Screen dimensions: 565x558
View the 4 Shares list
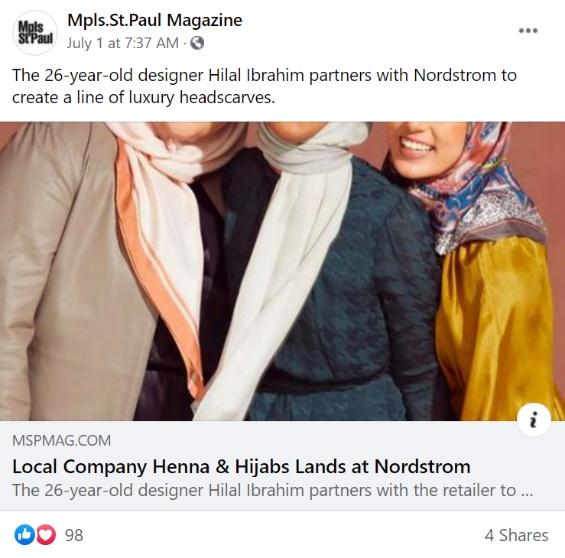click(x=516, y=535)
